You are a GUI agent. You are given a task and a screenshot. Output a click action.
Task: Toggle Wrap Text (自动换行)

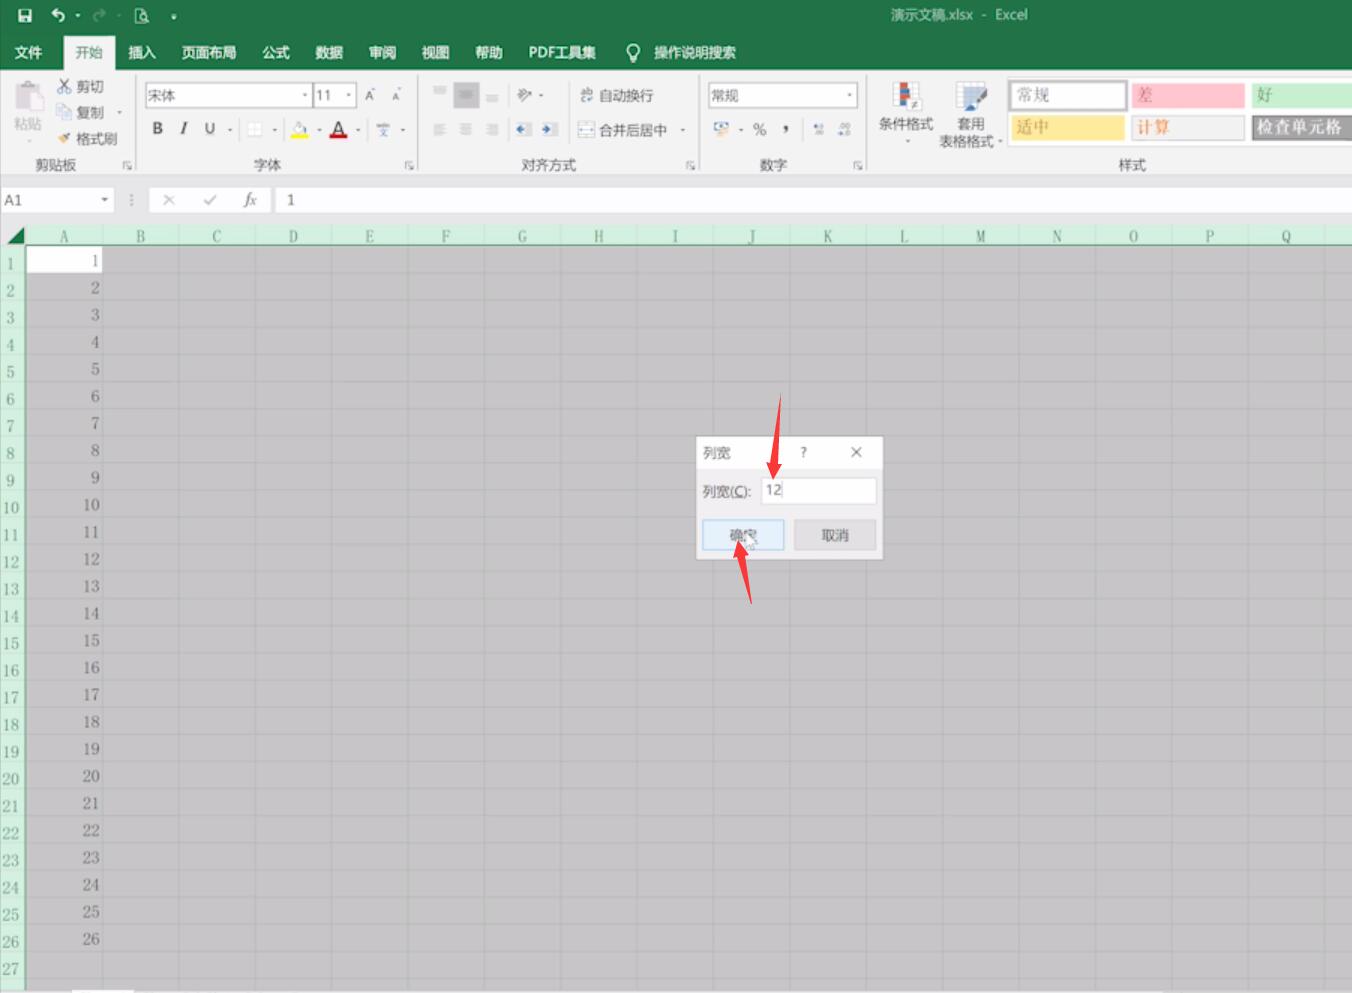(617, 95)
